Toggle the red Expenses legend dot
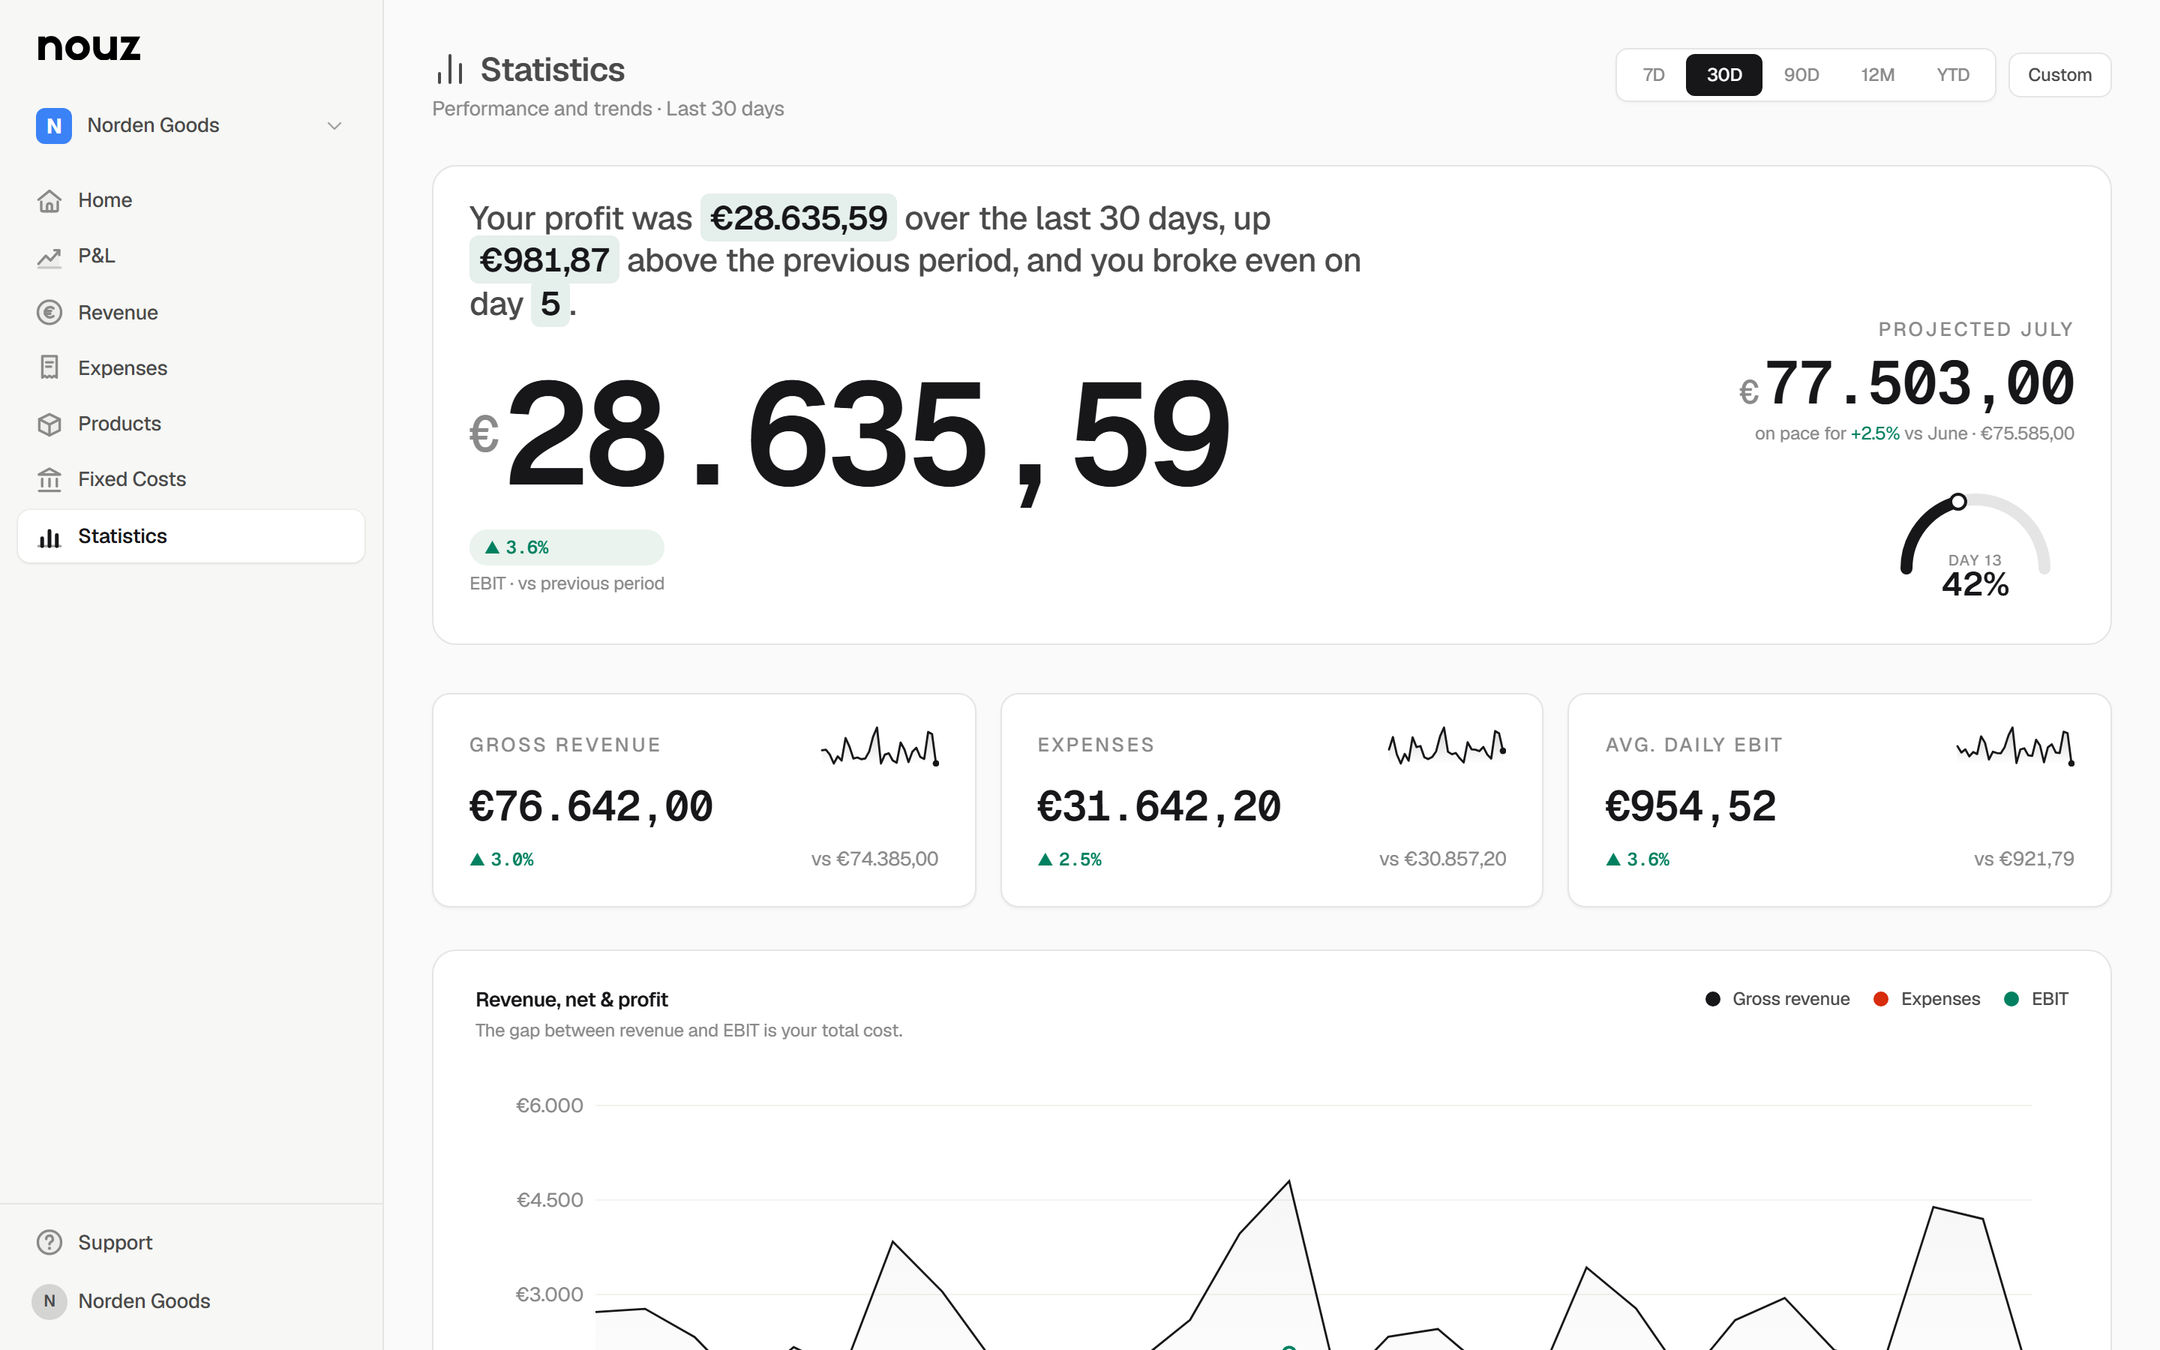This screenshot has width=2160, height=1350. coord(1880,999)
